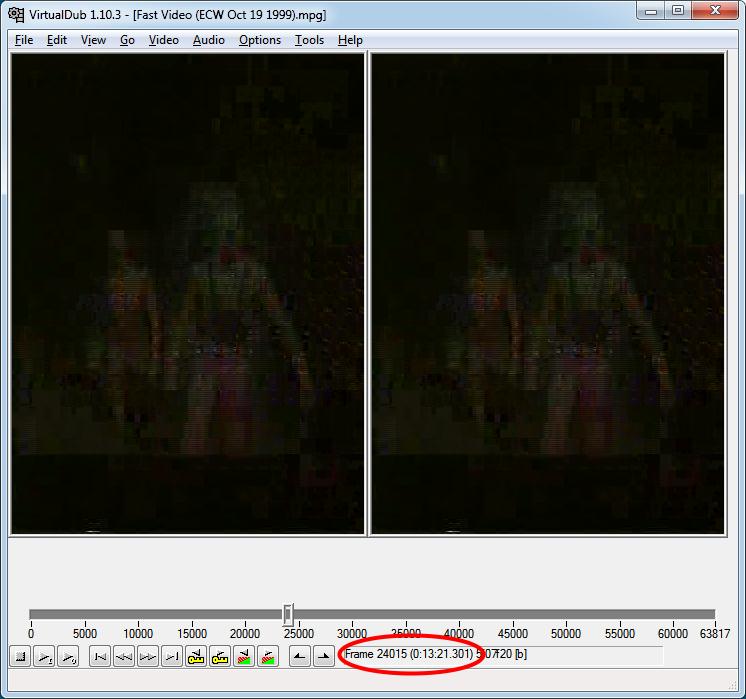Image resolution: width=746 pixels, height=699 pixels.
Task: Open the Edit menu
Action: [x=57, y=40]
